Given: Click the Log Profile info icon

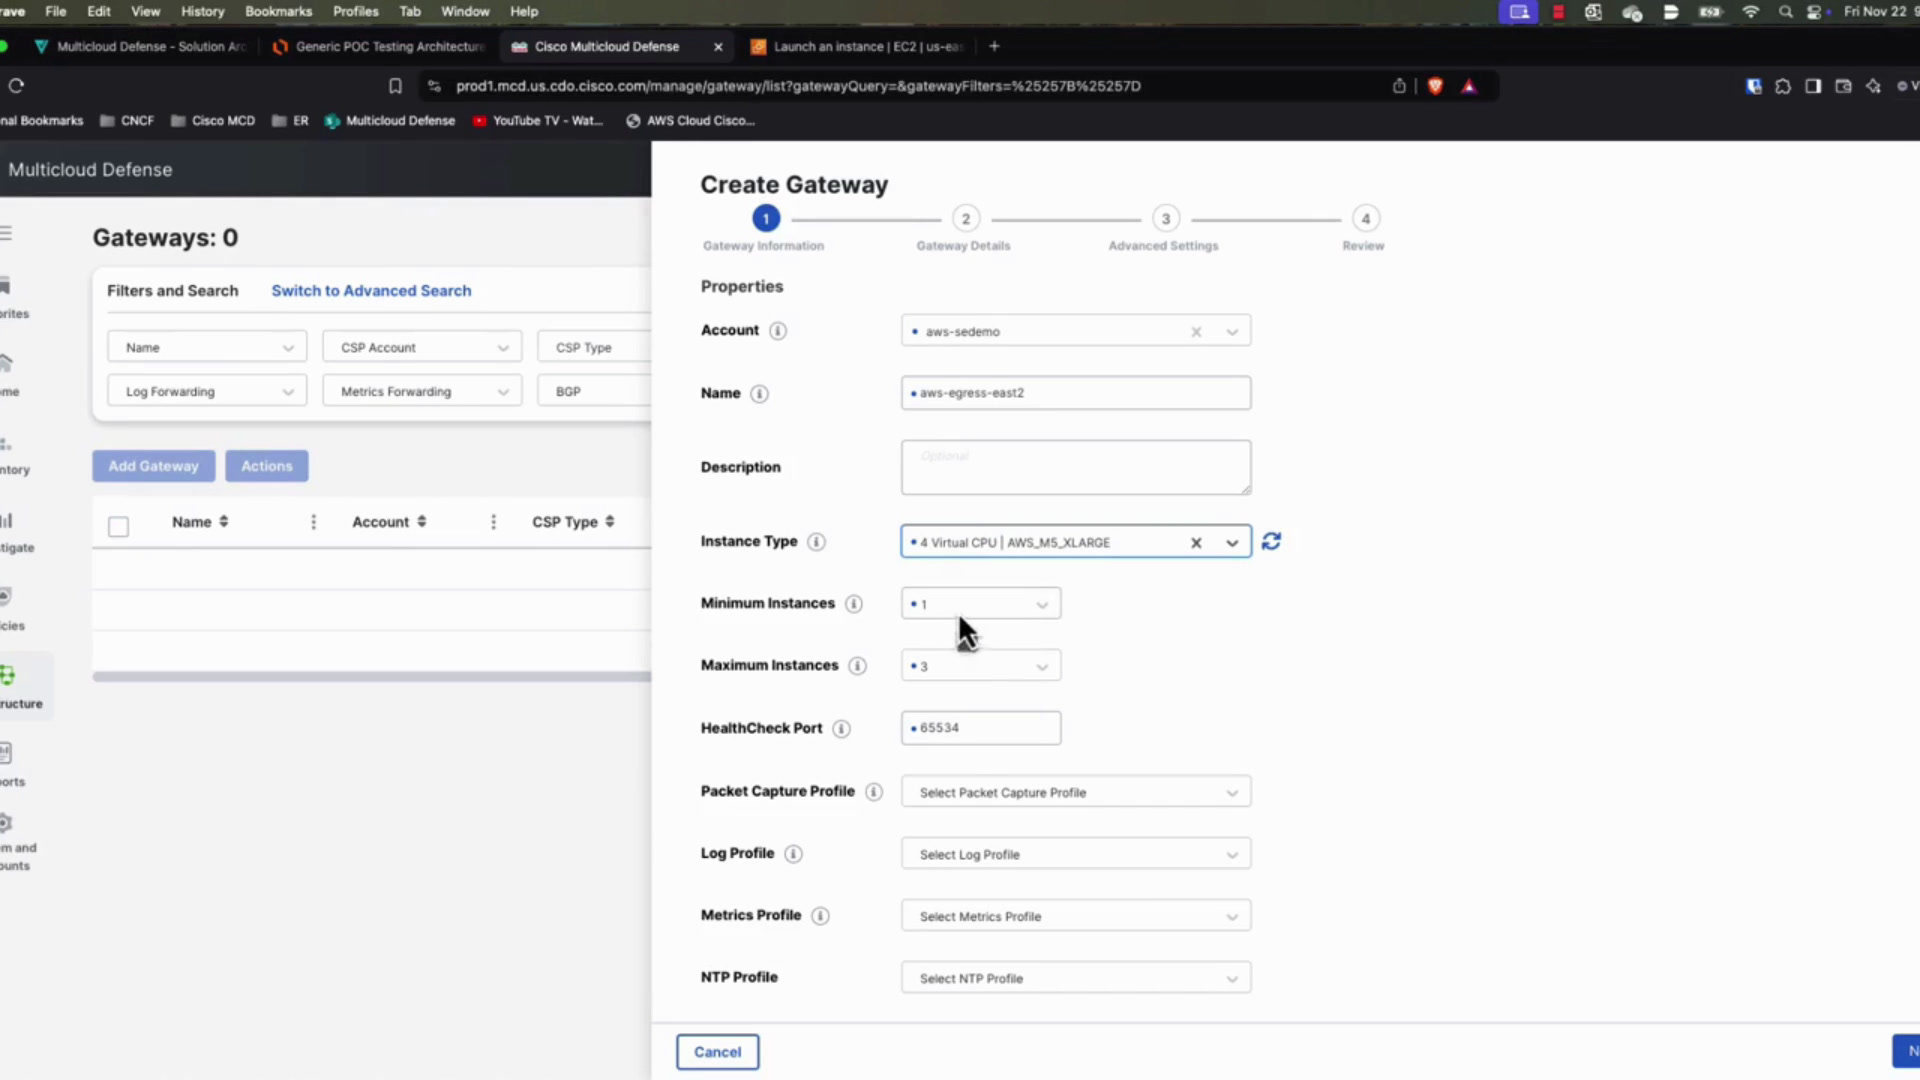Looking at the screenshot, I should (794, 854).
